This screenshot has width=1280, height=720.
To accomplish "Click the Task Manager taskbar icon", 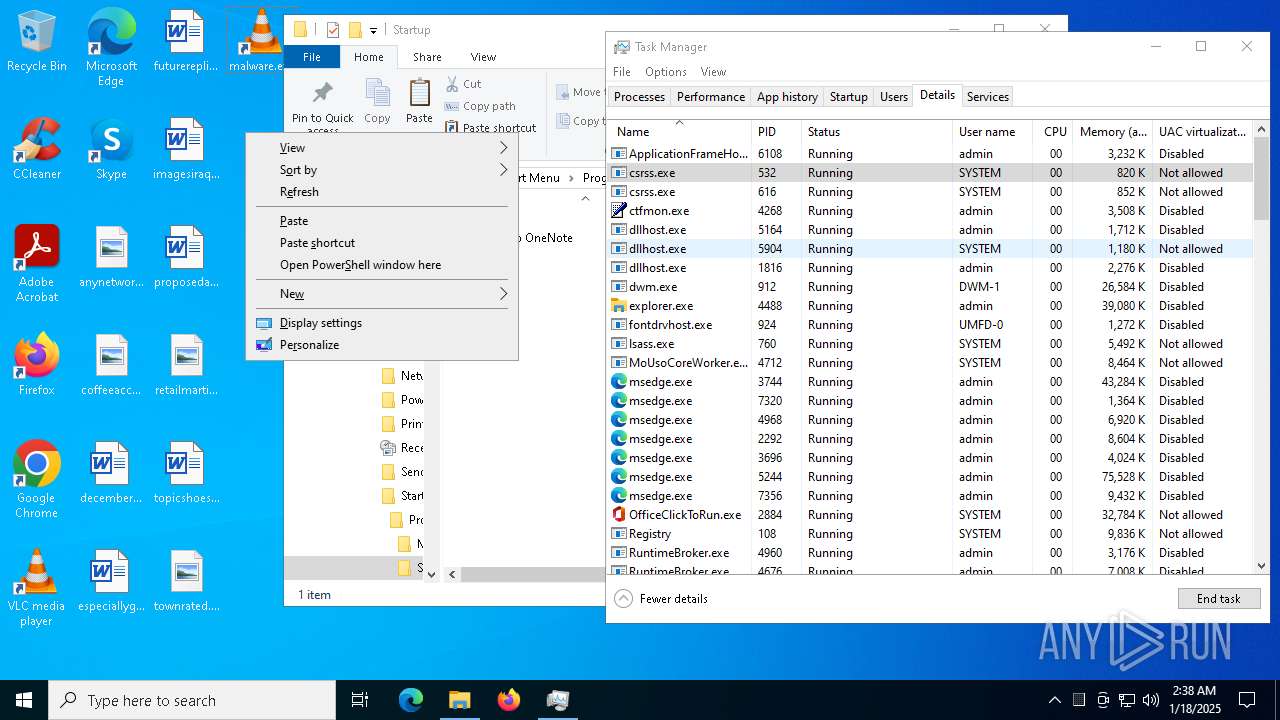I will click(x=557, y=700).
